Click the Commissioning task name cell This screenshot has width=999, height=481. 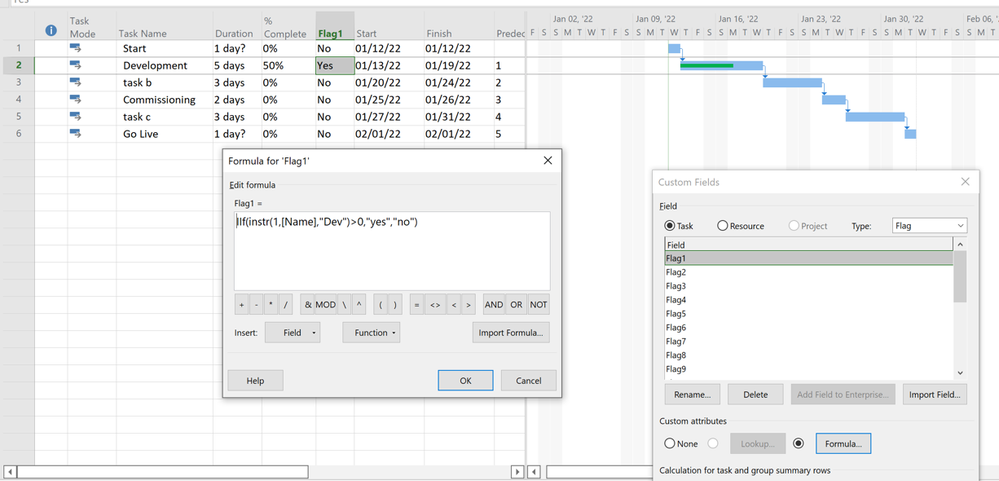(x=164, y=99)
